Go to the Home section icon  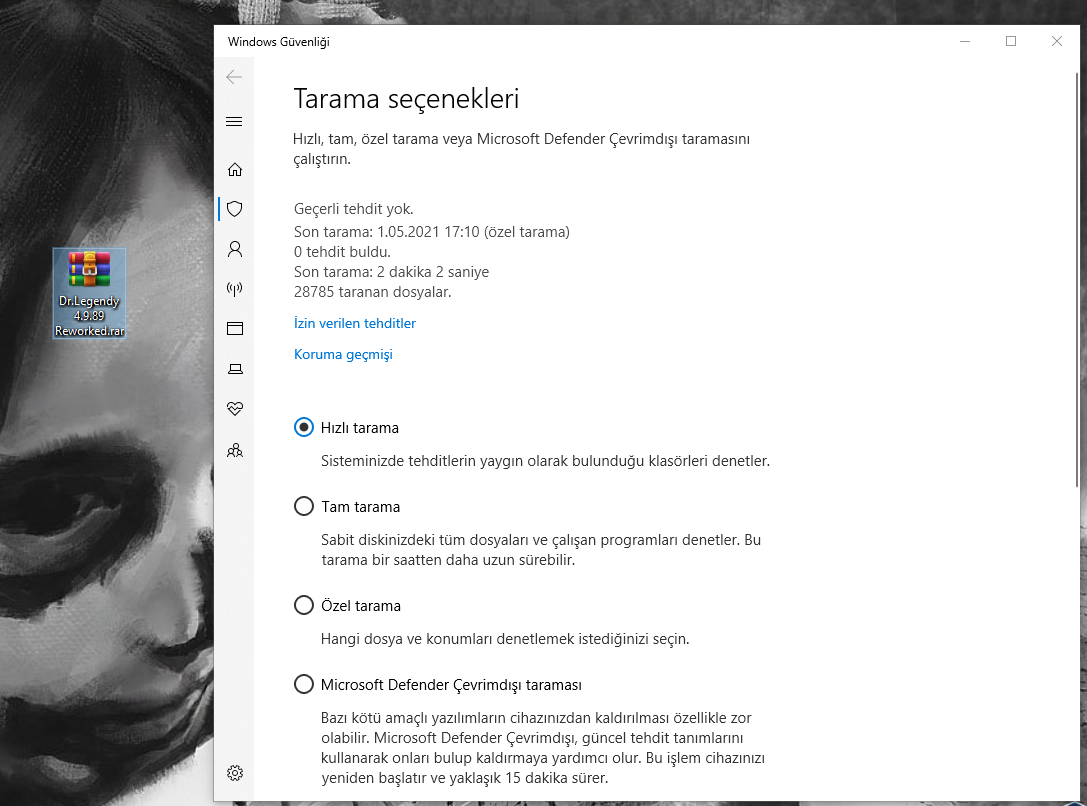tap(235, 169)
